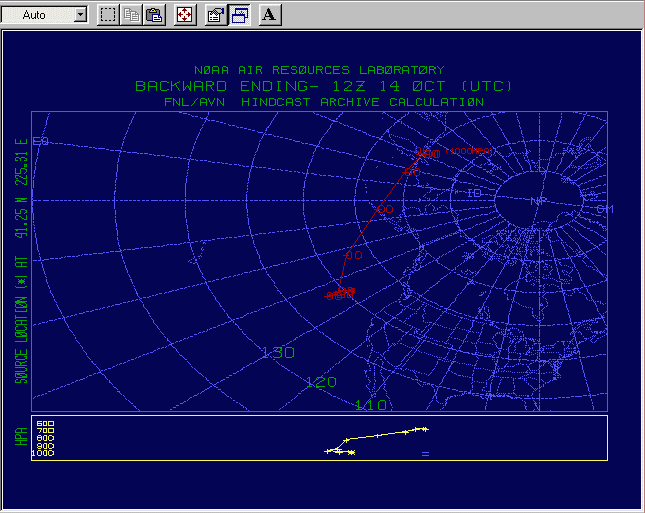Viewport: 645px width, 513px height.
Task: Switch to full screen with red arrows icon
Action: [184, 15]
